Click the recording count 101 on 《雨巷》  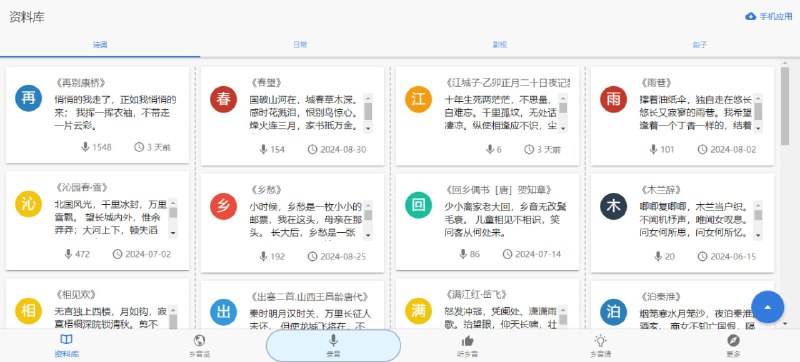(667, 149)
